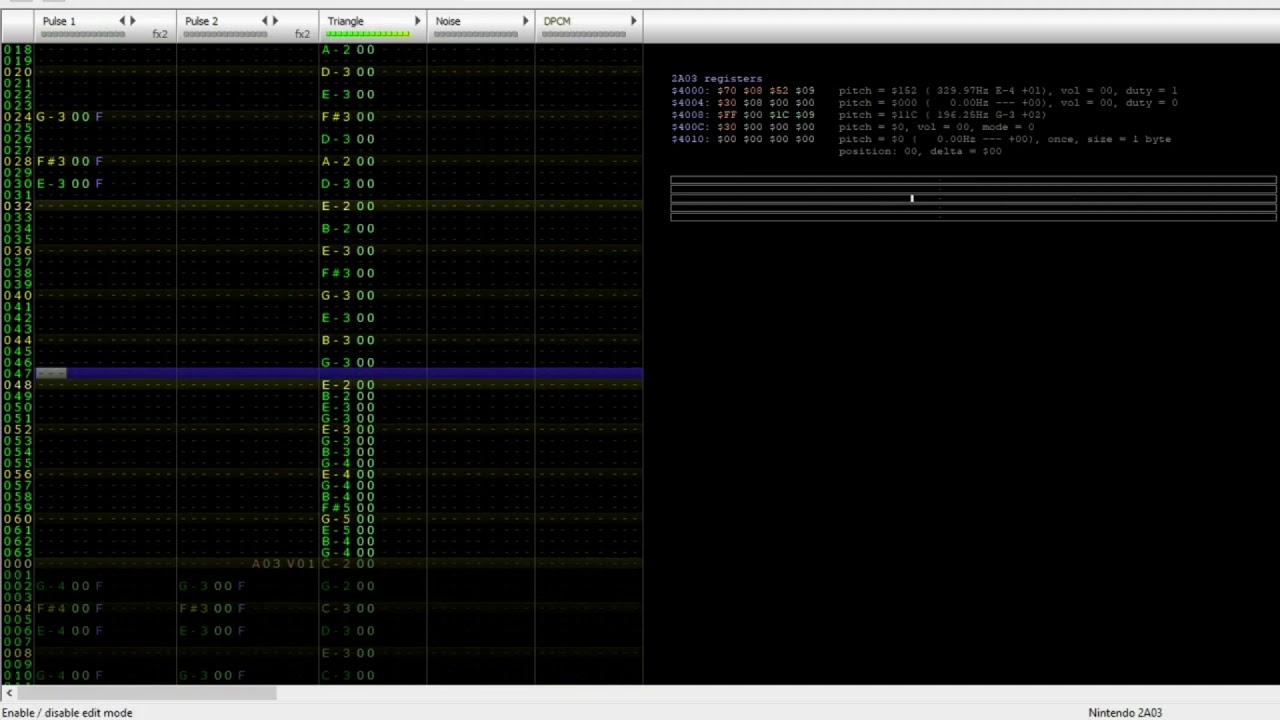Image resolution: width=1280 pixels, height=720 pixels.
Task: Mute the Pulse 1 channel header
Action: 59,21
